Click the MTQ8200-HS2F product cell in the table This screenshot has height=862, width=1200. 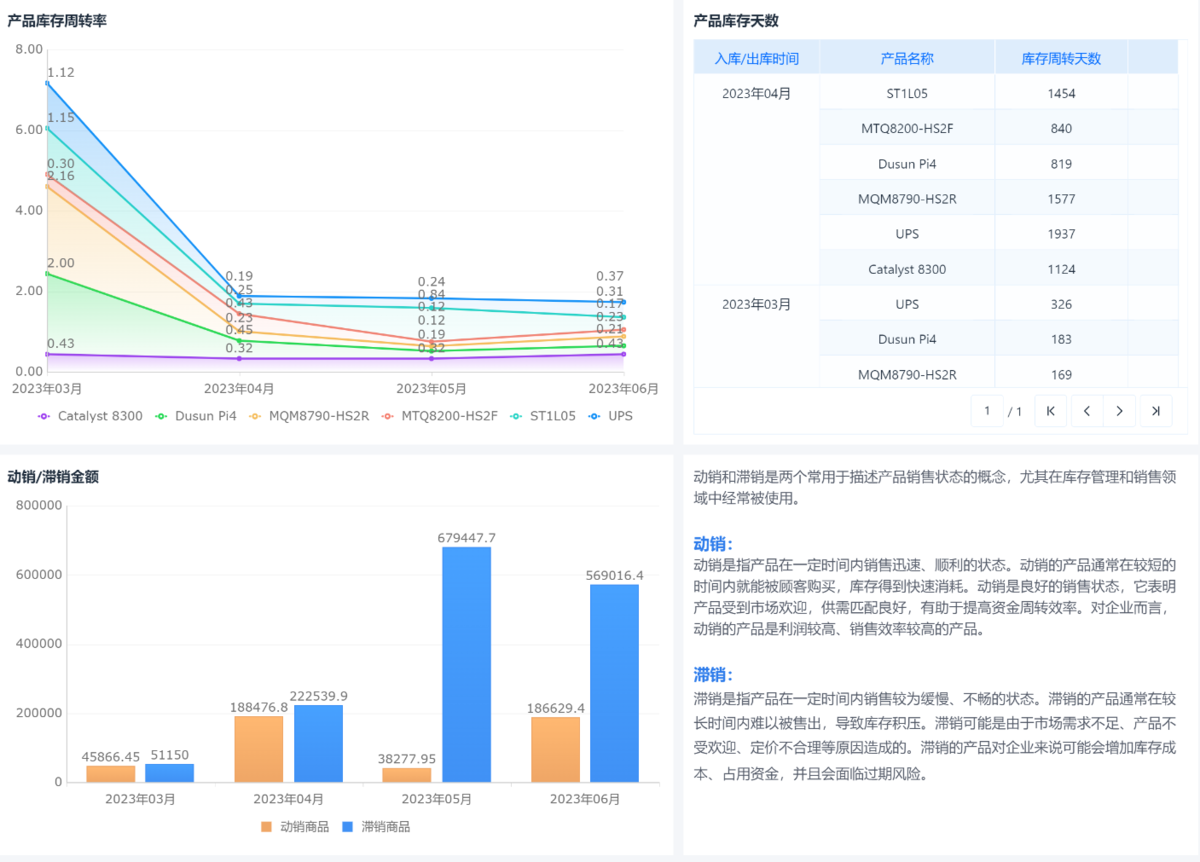tap(907, 128)
